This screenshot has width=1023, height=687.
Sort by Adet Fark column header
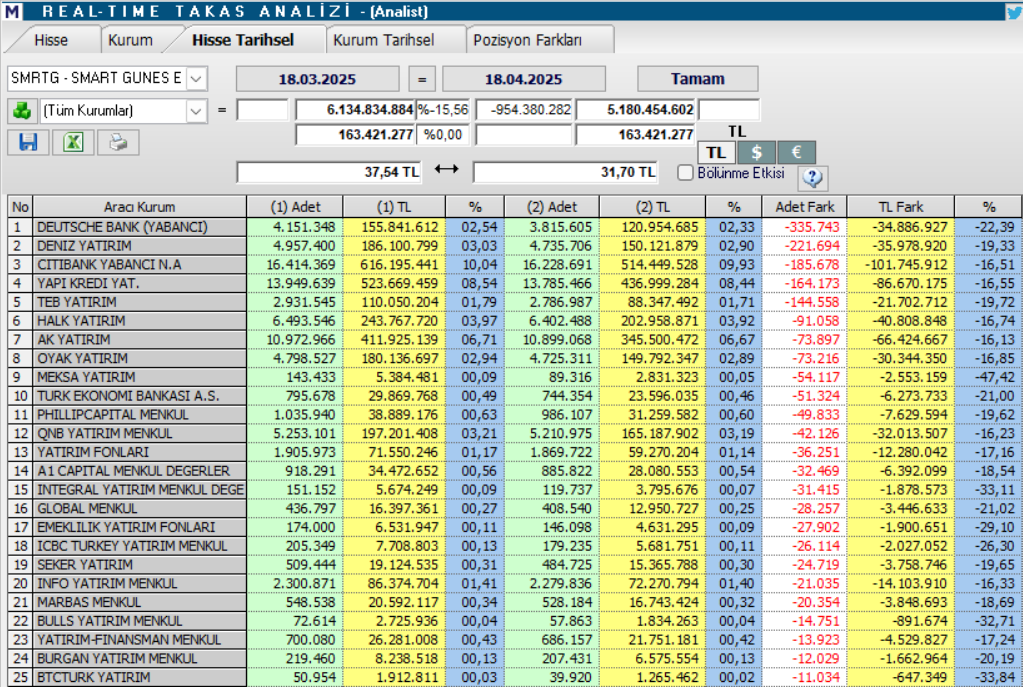[804, 207]
